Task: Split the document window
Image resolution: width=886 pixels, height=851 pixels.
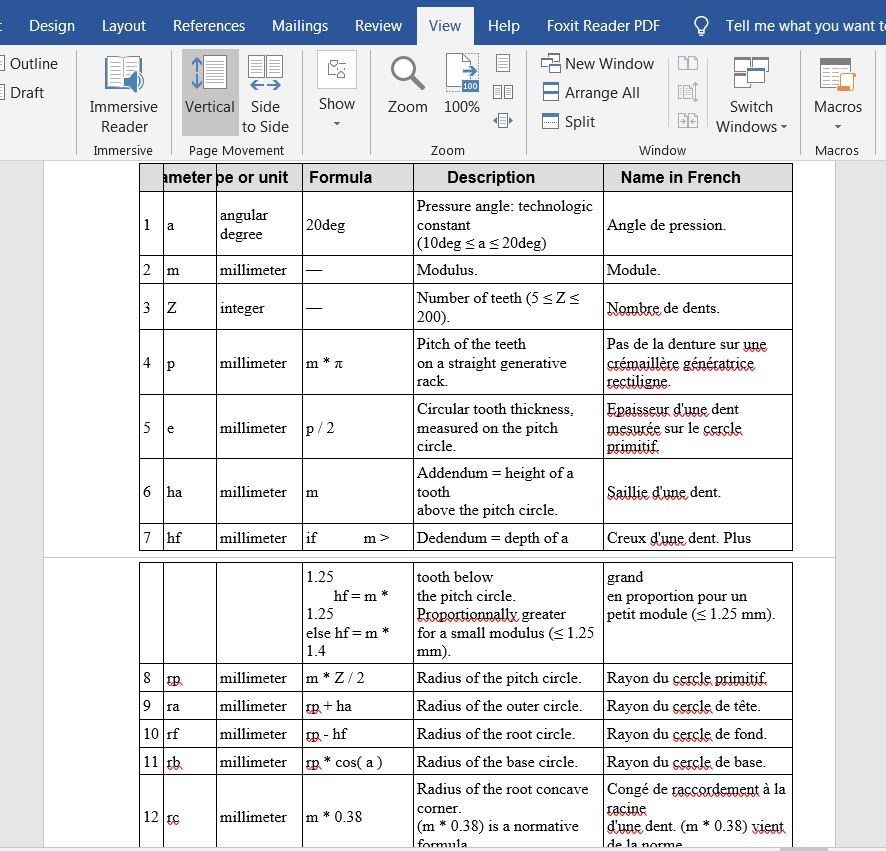Action: click(568, 121)
